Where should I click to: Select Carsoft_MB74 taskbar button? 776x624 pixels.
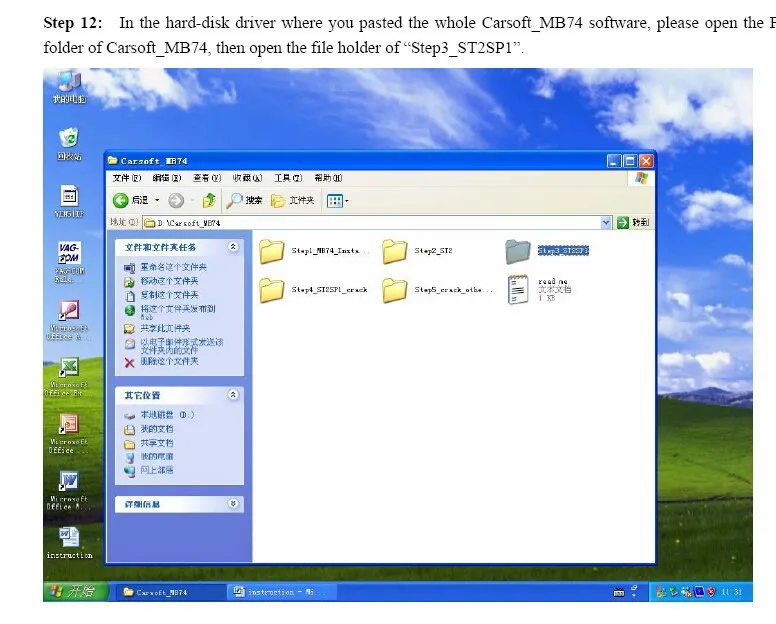pyautogui.click(x=169, y=592)
